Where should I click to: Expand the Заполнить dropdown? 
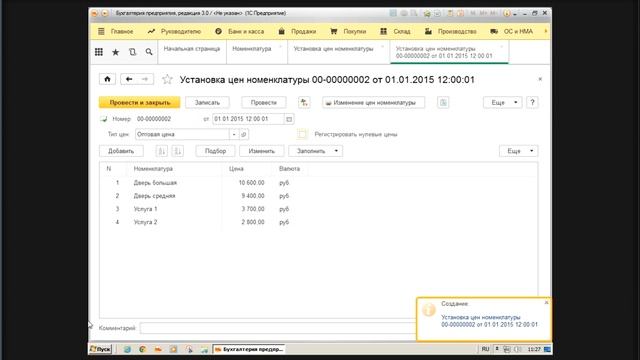(316, 151)
